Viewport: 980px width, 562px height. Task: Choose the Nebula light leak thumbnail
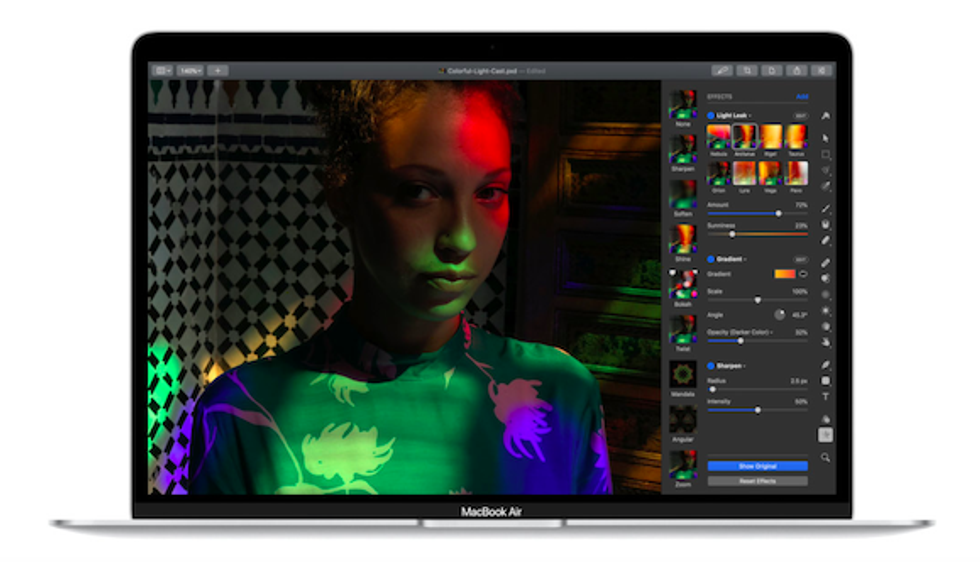pyautogui.click(x=718, y=138)
